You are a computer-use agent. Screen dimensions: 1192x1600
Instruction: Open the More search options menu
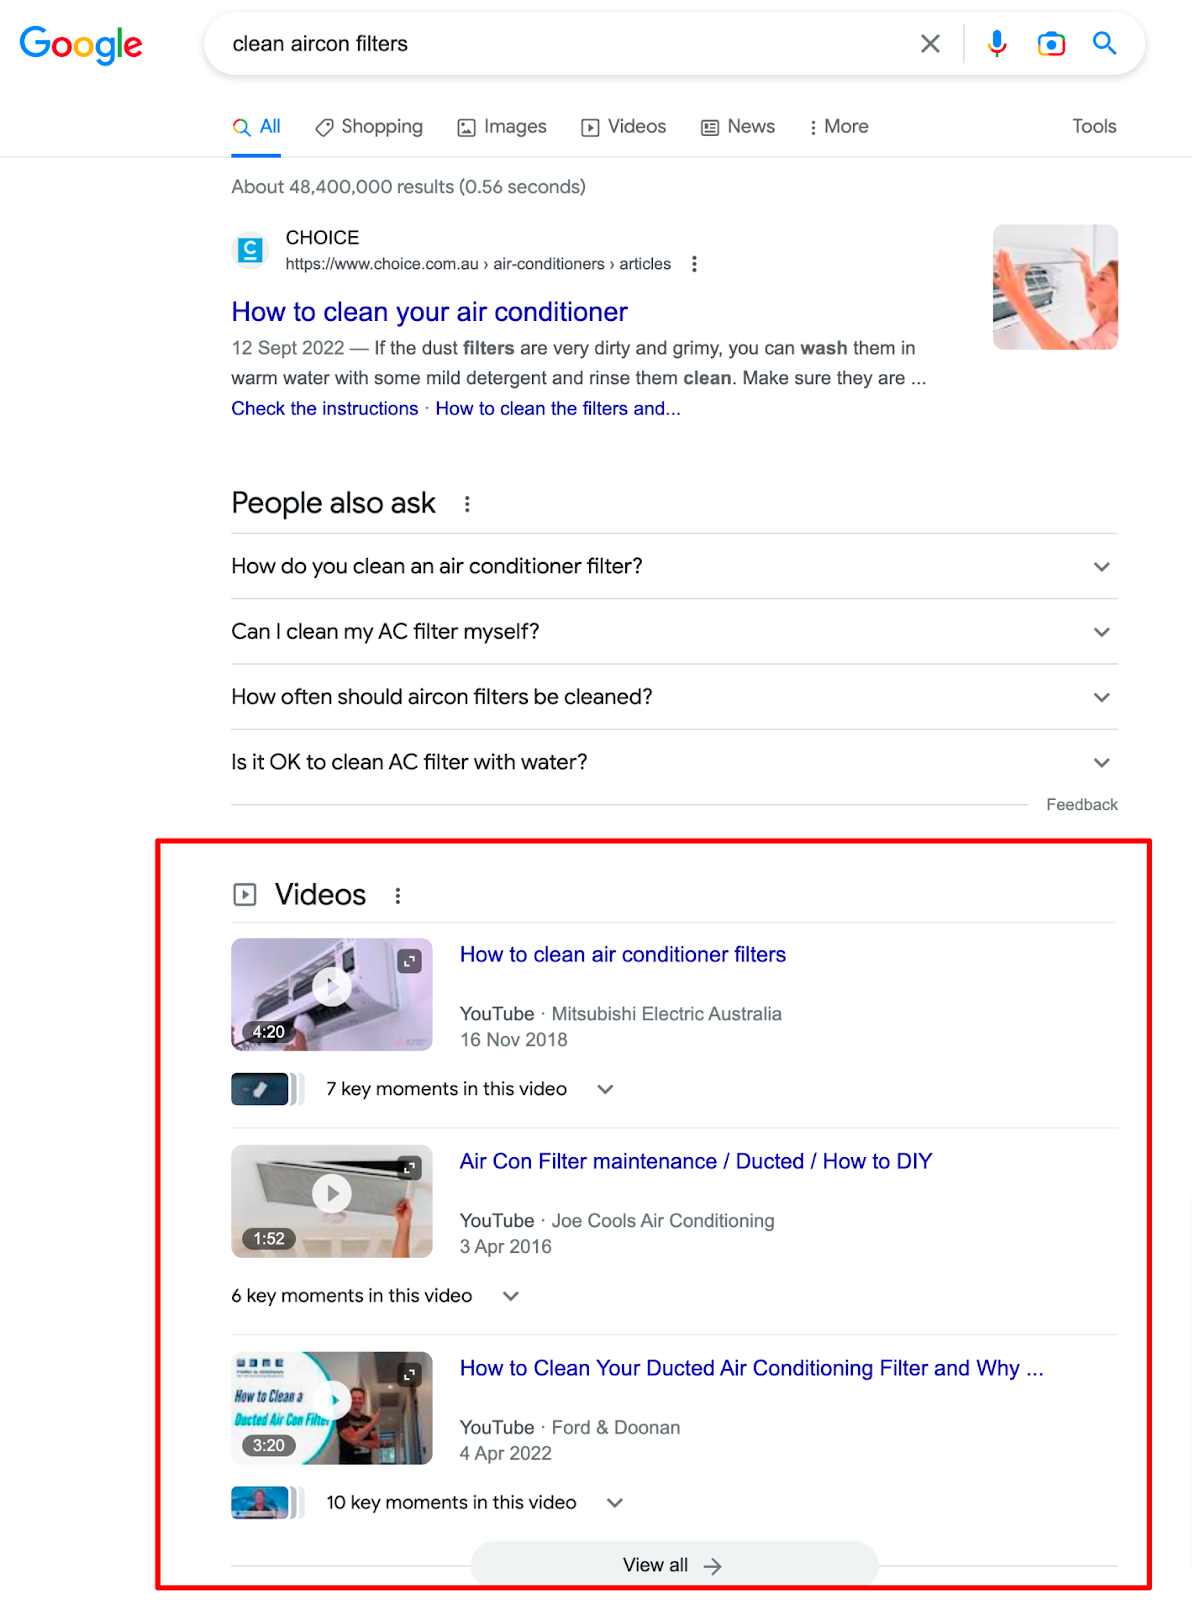click(838, 127)
